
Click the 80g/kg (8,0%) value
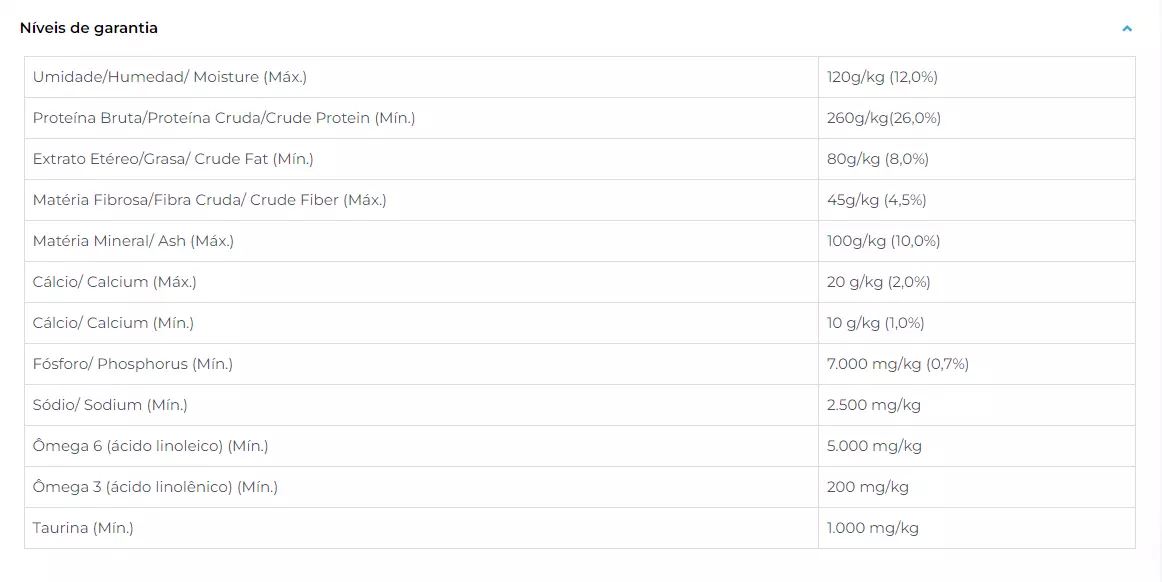click(877, 159)
